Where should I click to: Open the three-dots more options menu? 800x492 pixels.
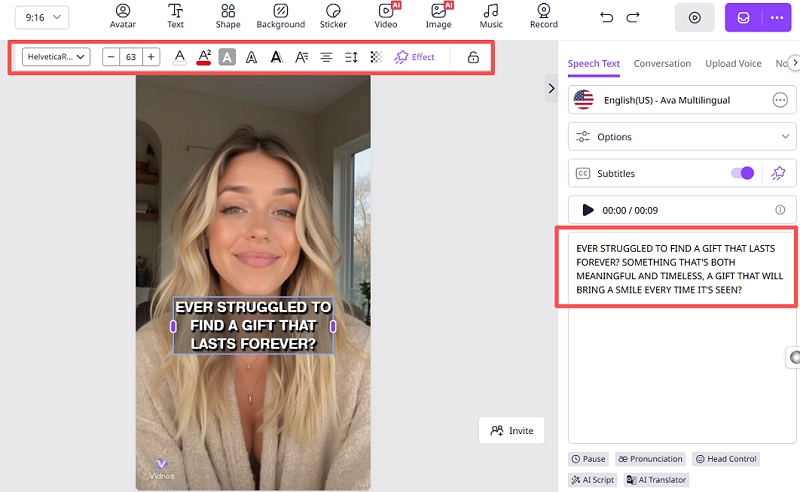click(x=777, y=17)
